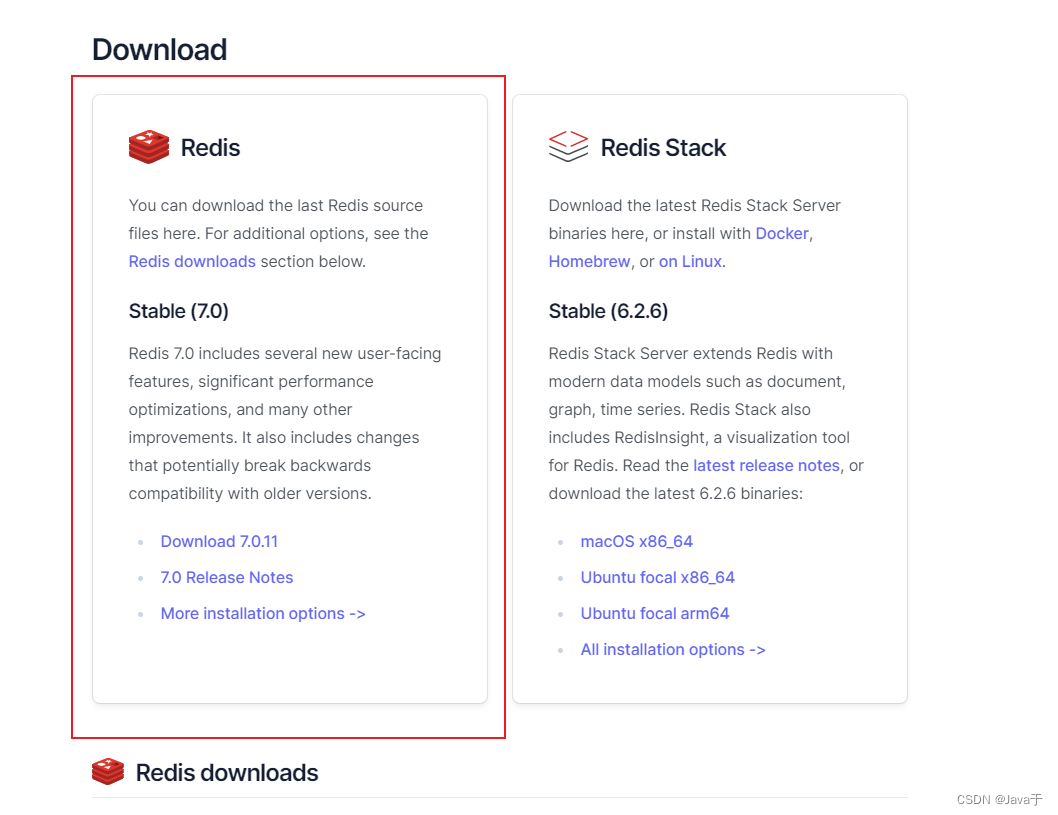Open More installation options
The height and width of the screenshot is (815, 1058).
coord(262,613)
